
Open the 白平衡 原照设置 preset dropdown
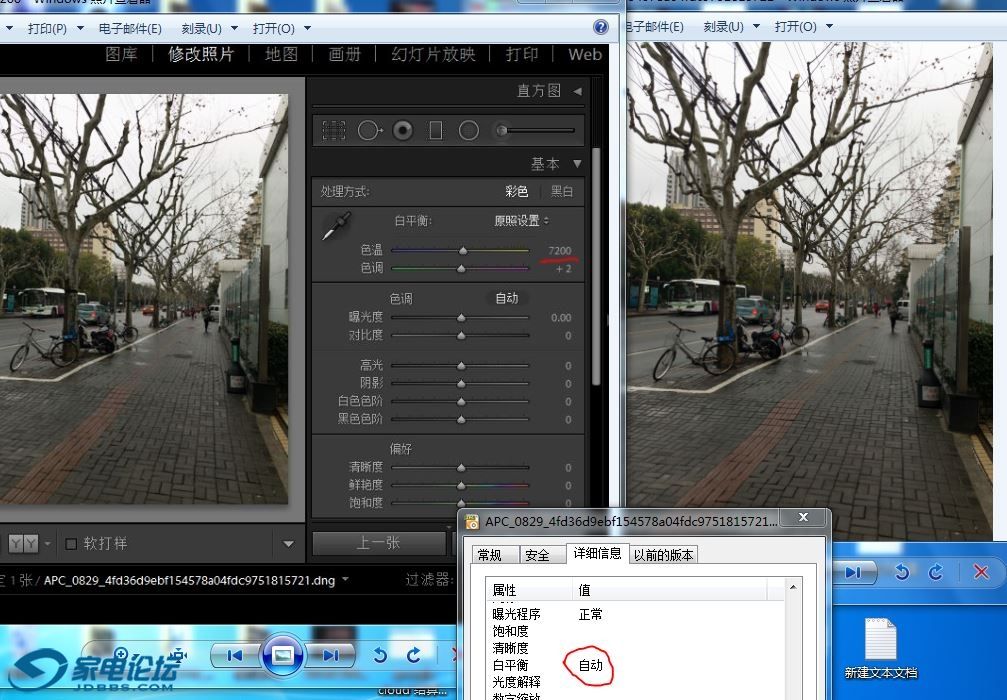(x=522, y=220)
